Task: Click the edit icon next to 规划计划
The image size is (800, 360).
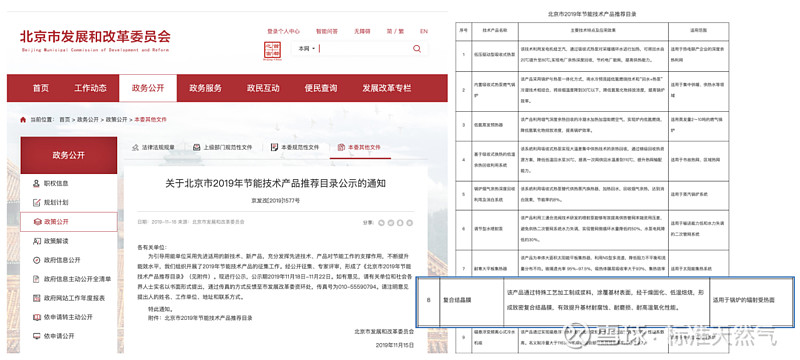Action: (36, 202)
